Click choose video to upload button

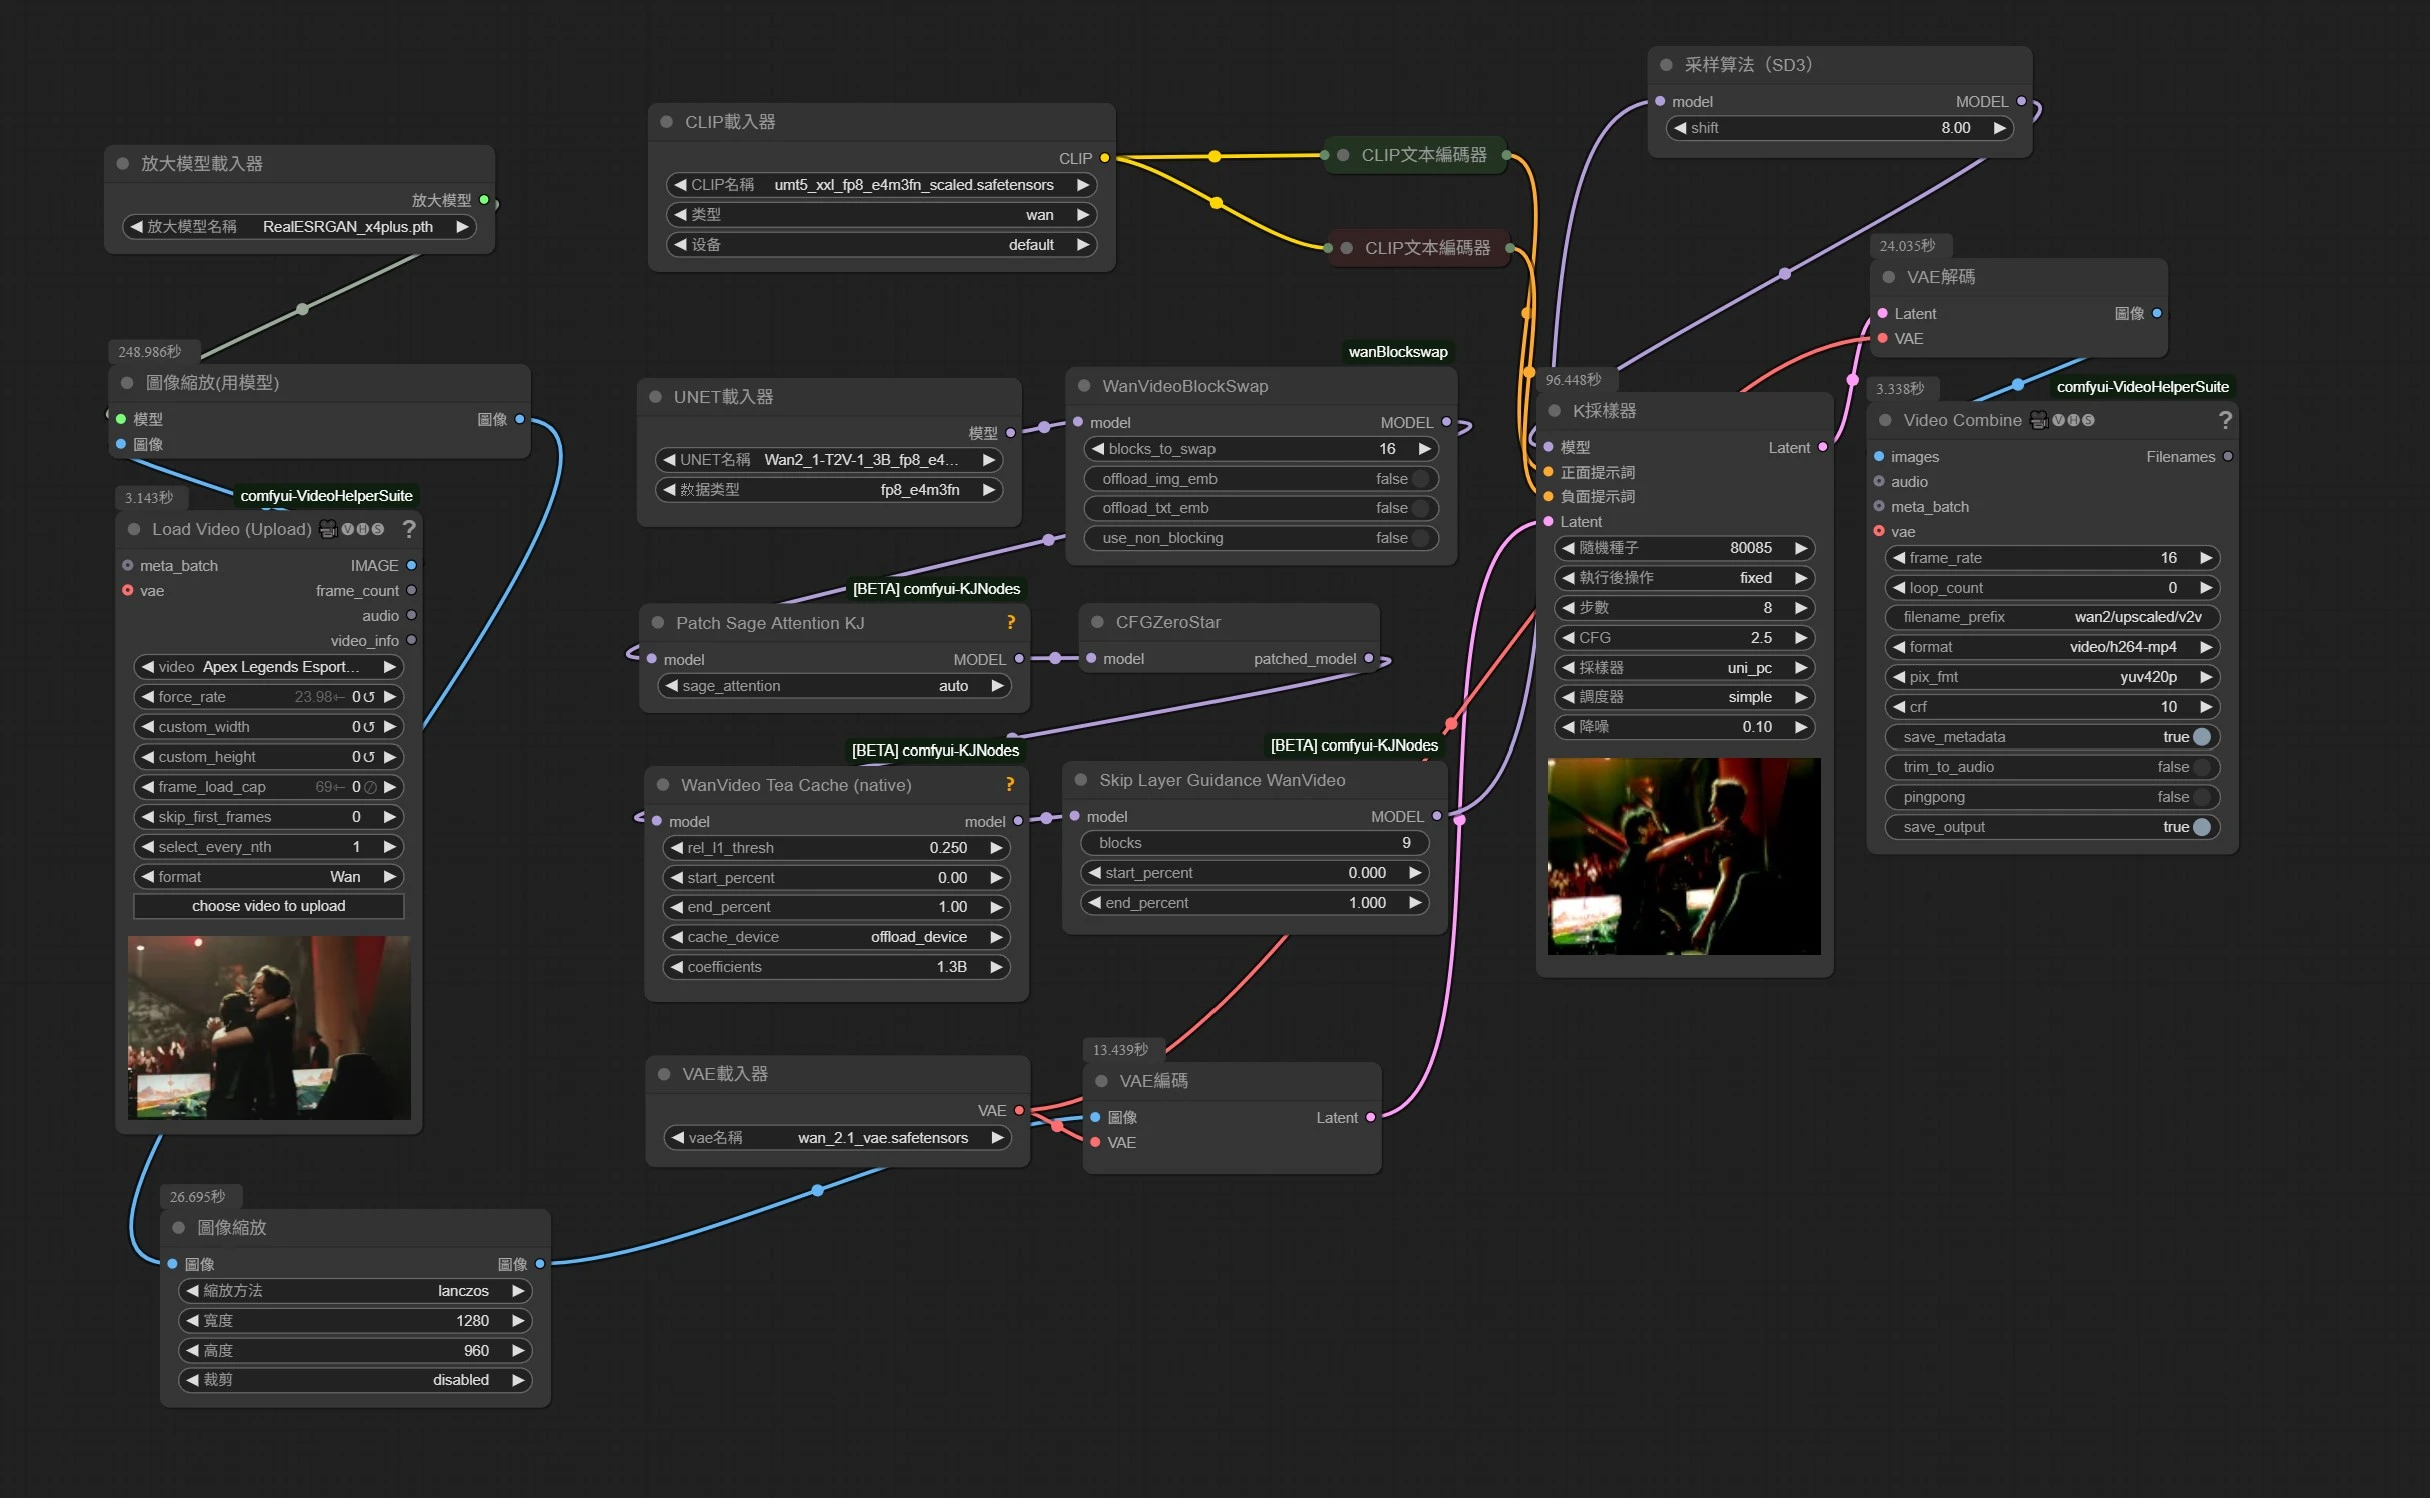(269, 906)
